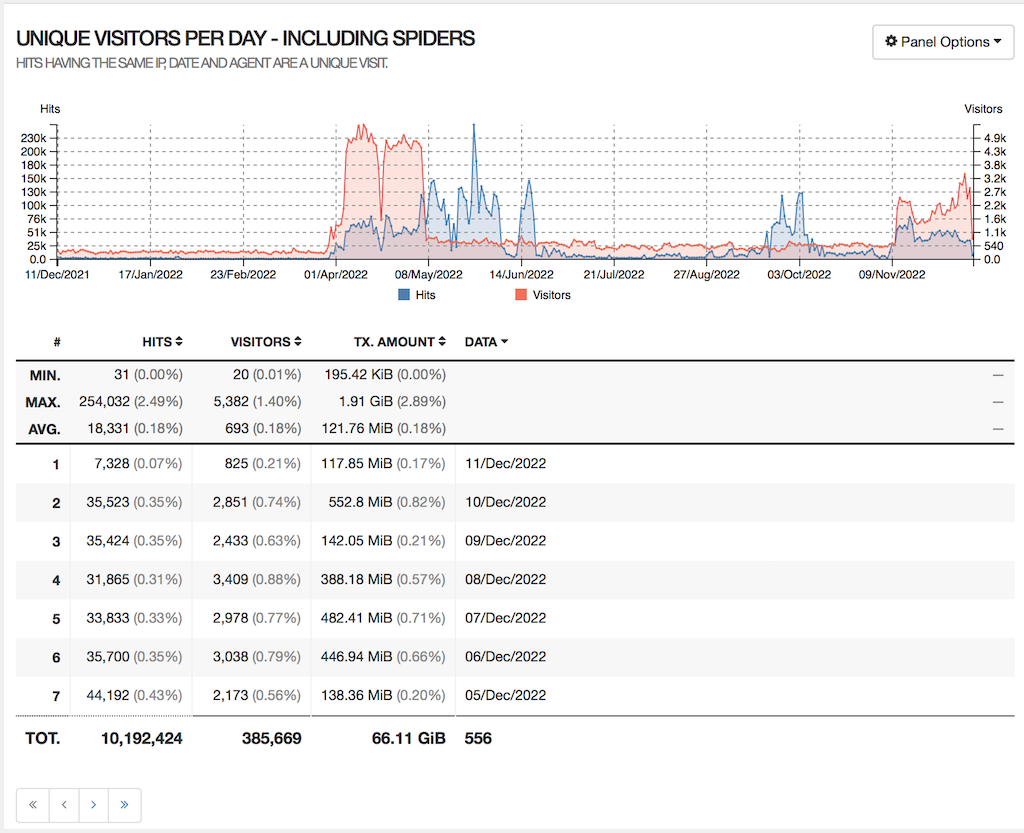The image size is (1024, 833).
Task: Expand the MAX. row dash
Action: click(x=997, y=401)
